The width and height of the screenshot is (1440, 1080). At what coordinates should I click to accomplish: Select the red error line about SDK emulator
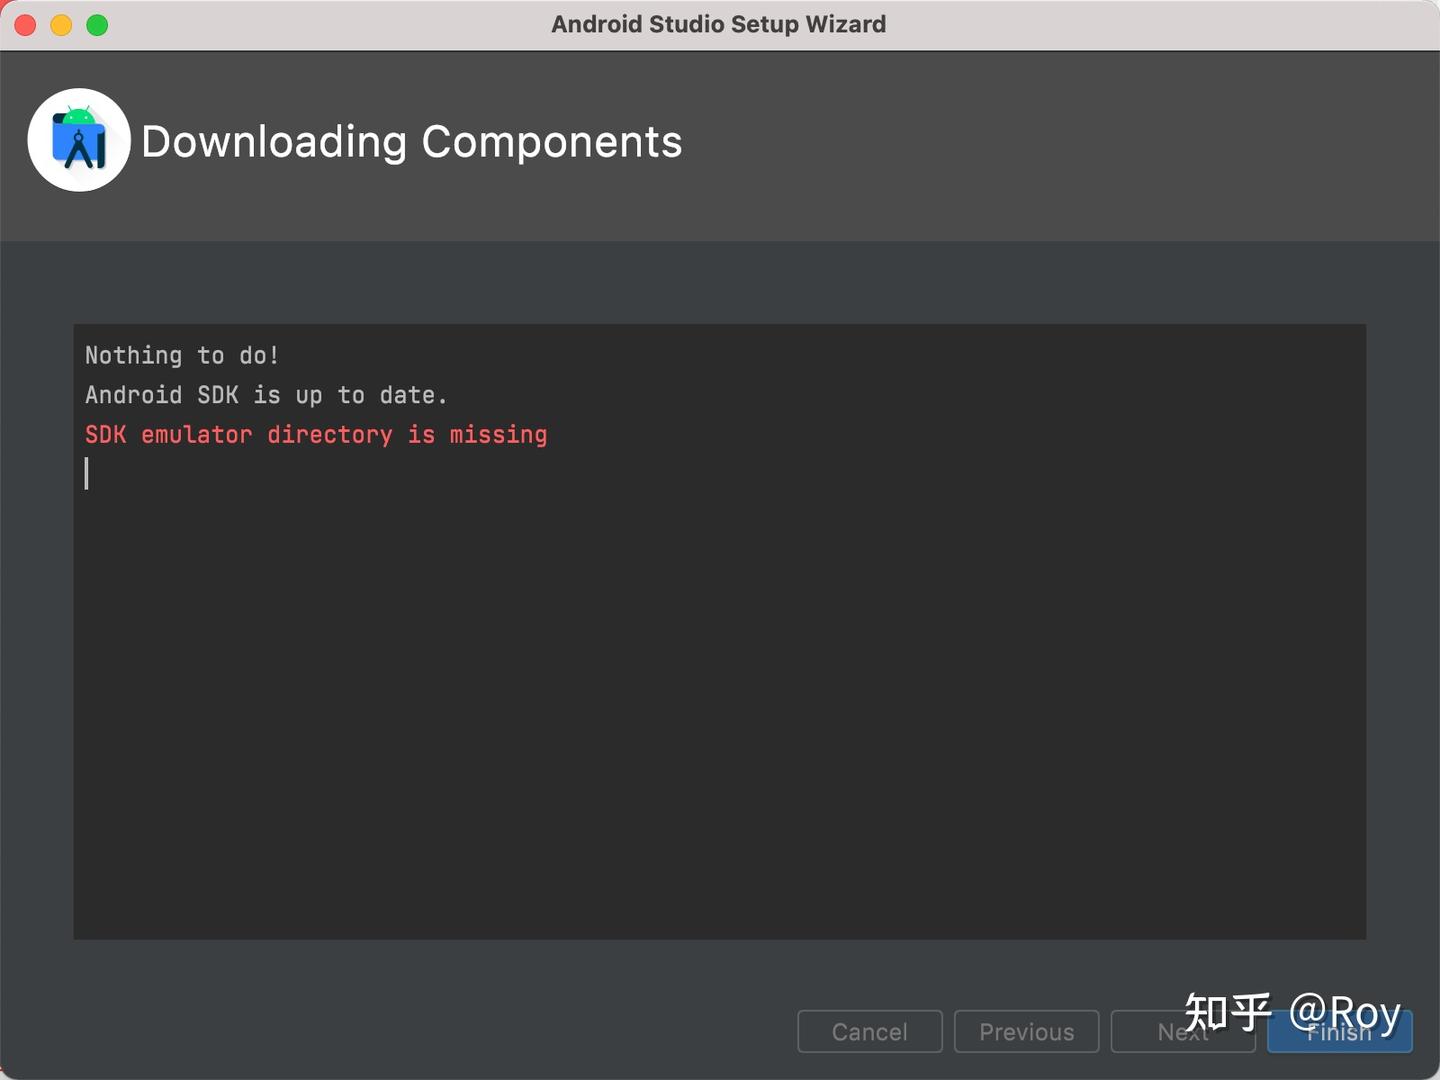pyautogui.click(x=315, y=434)
